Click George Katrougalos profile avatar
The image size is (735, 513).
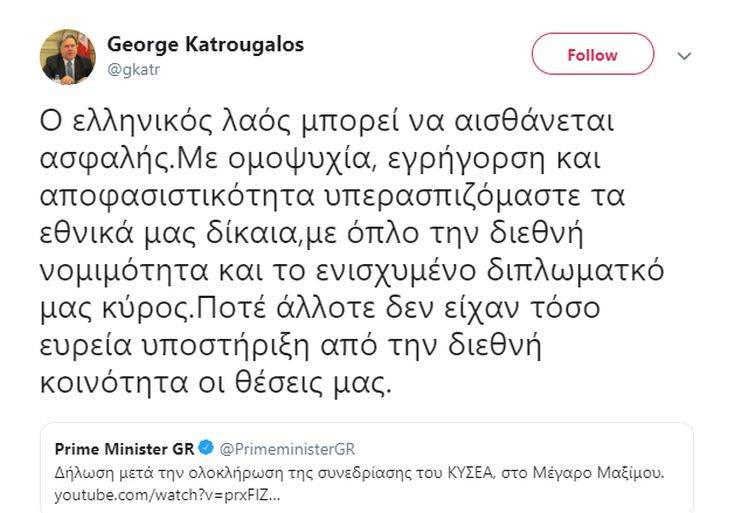click(x=68, y=56)
